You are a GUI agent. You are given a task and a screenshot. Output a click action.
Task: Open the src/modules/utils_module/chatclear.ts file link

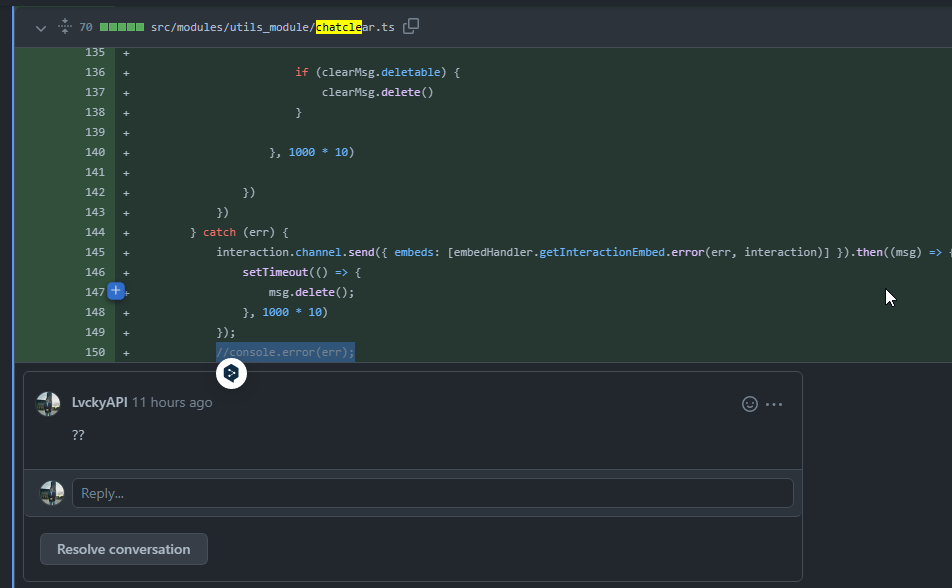[x=273, y=27]
